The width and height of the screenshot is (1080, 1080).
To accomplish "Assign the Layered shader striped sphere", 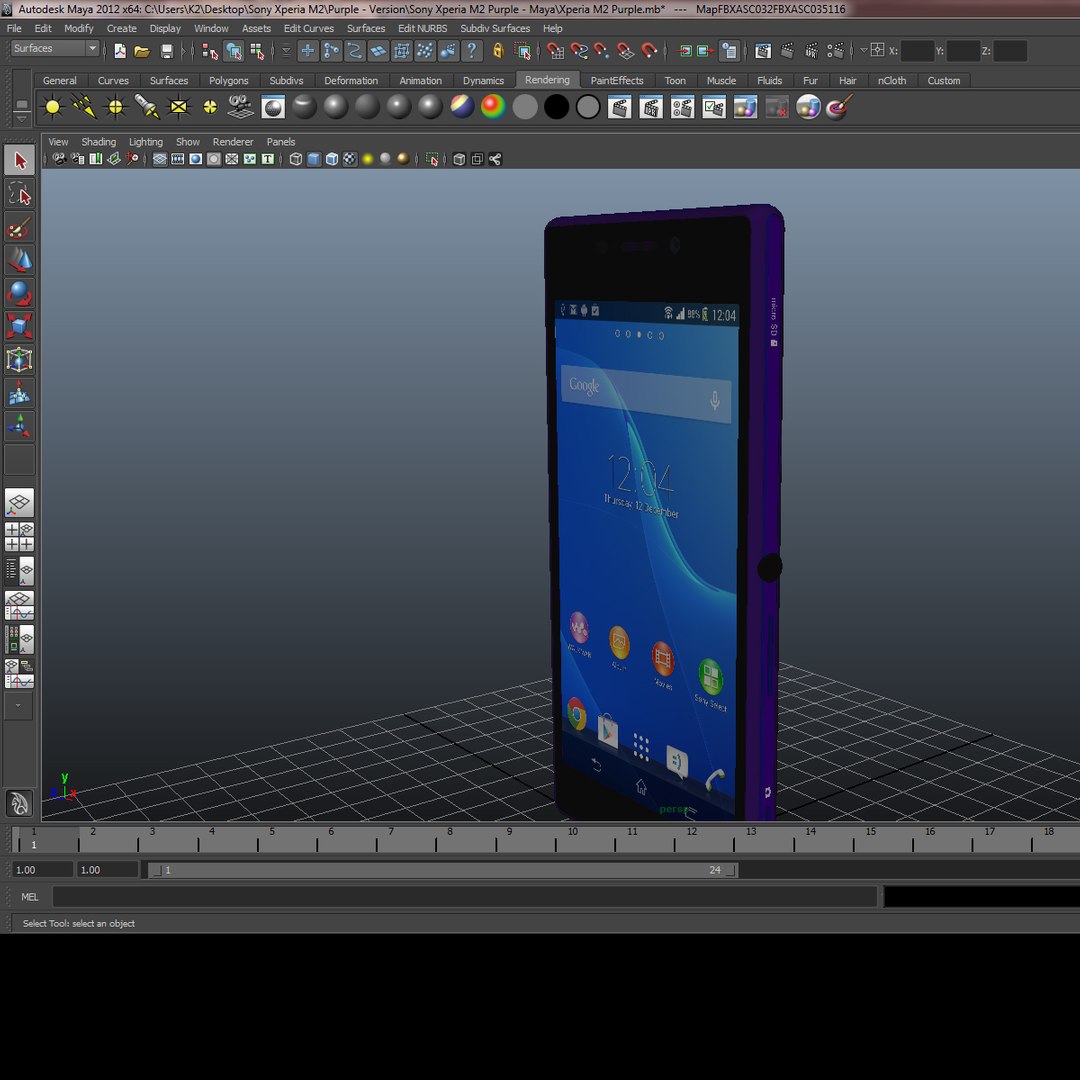I will coord(462,107).
